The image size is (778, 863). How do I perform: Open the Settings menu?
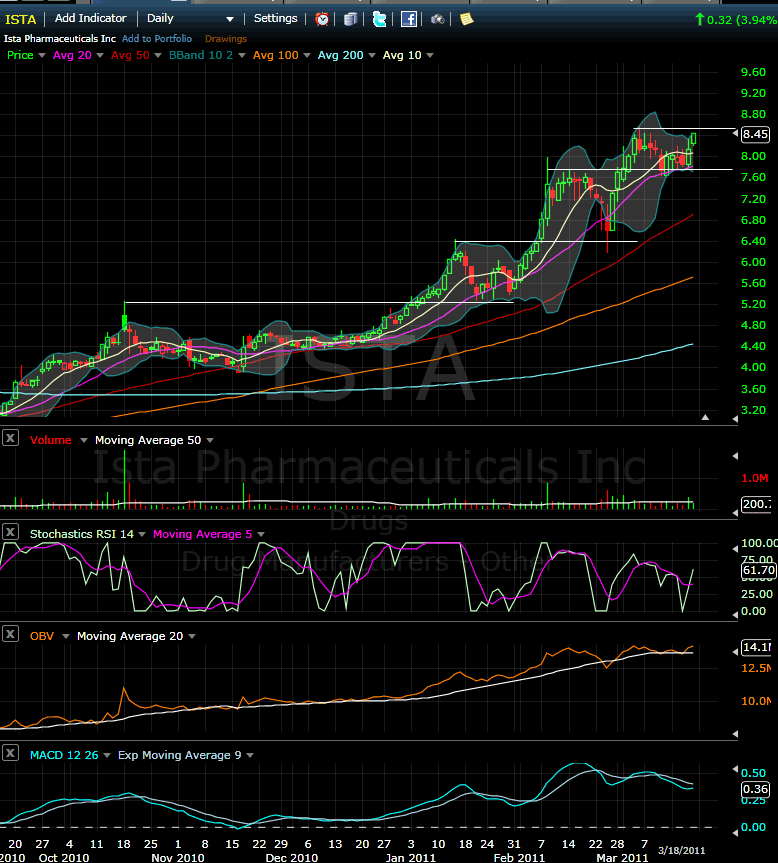[x=276, y=18]
